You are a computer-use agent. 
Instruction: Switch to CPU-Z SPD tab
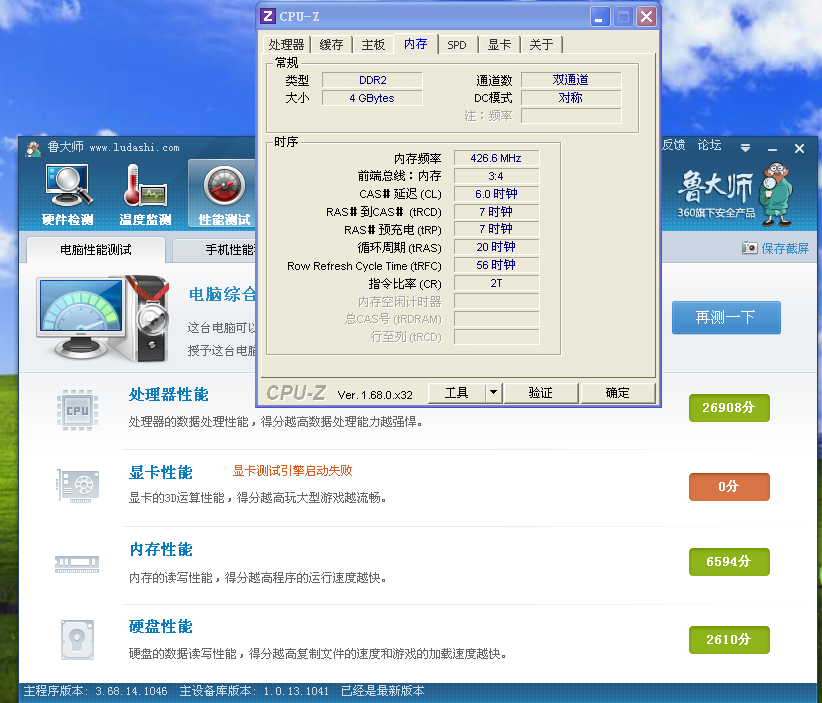click(457, 45)
